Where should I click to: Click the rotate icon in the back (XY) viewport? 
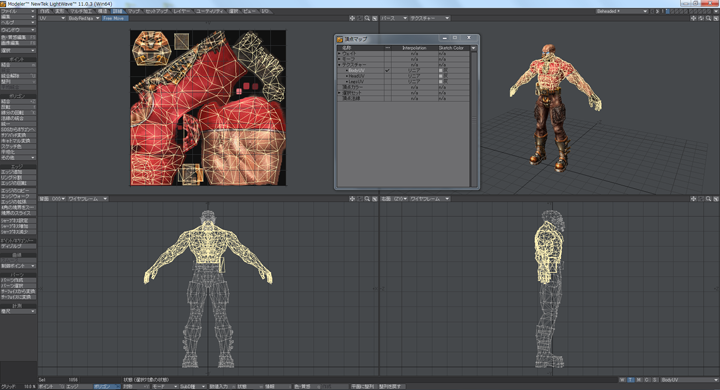pos(360,199)
